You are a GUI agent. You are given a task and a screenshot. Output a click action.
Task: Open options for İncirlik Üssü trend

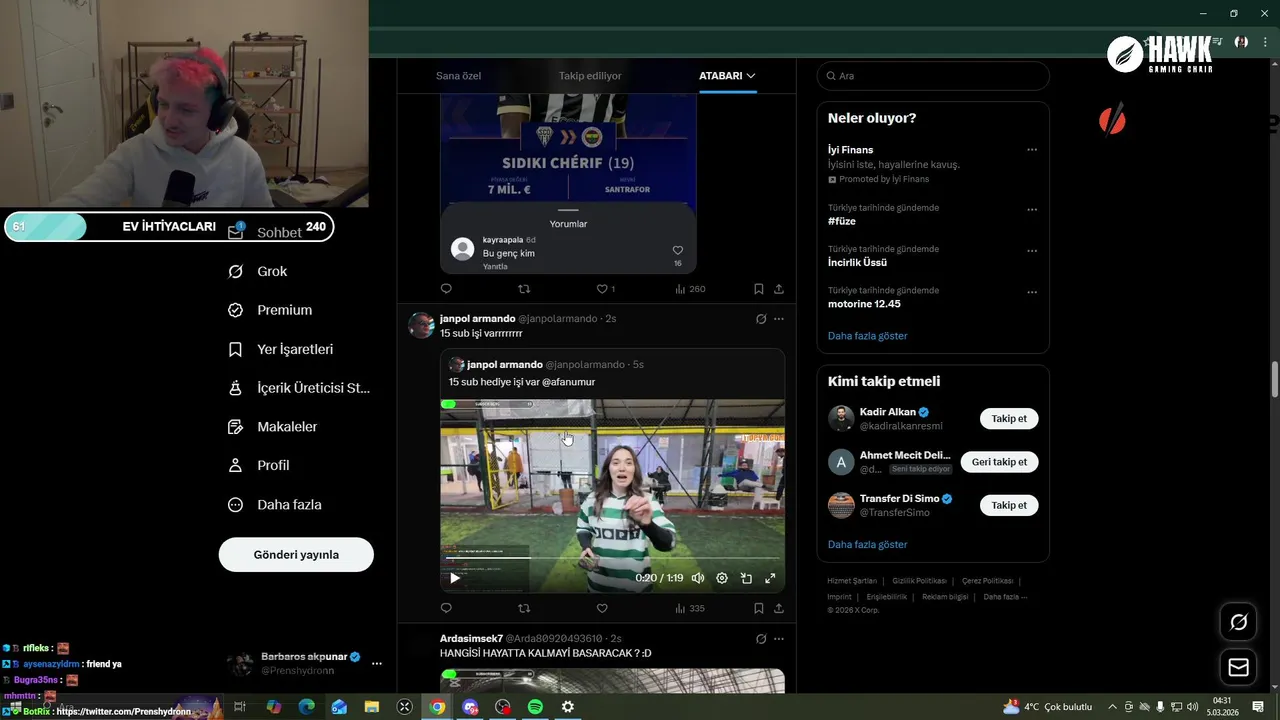point(1032,251)
